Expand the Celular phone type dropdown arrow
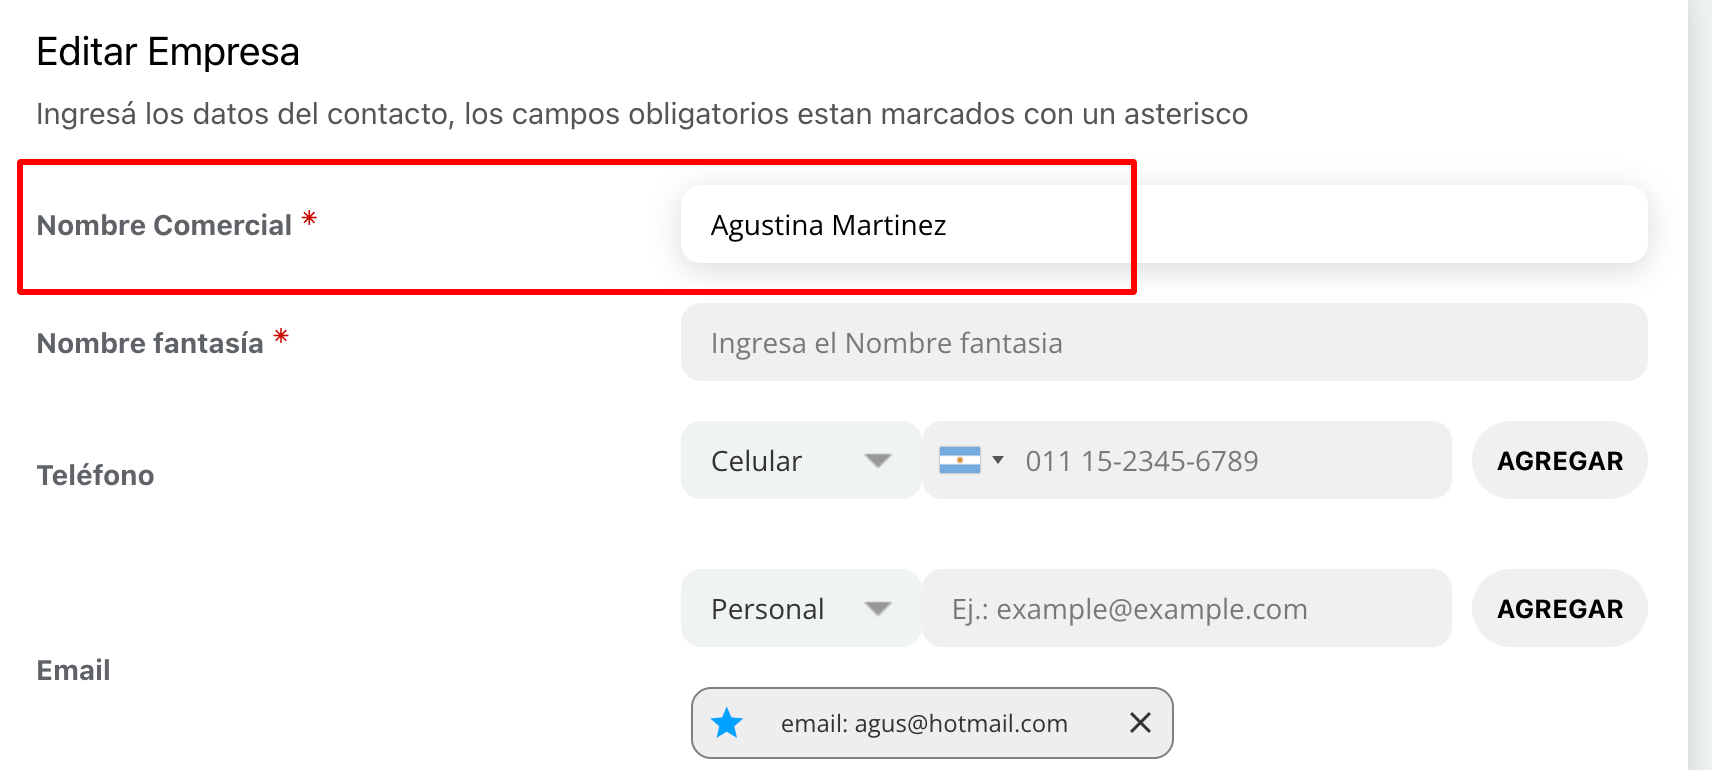 click(877, 460)
